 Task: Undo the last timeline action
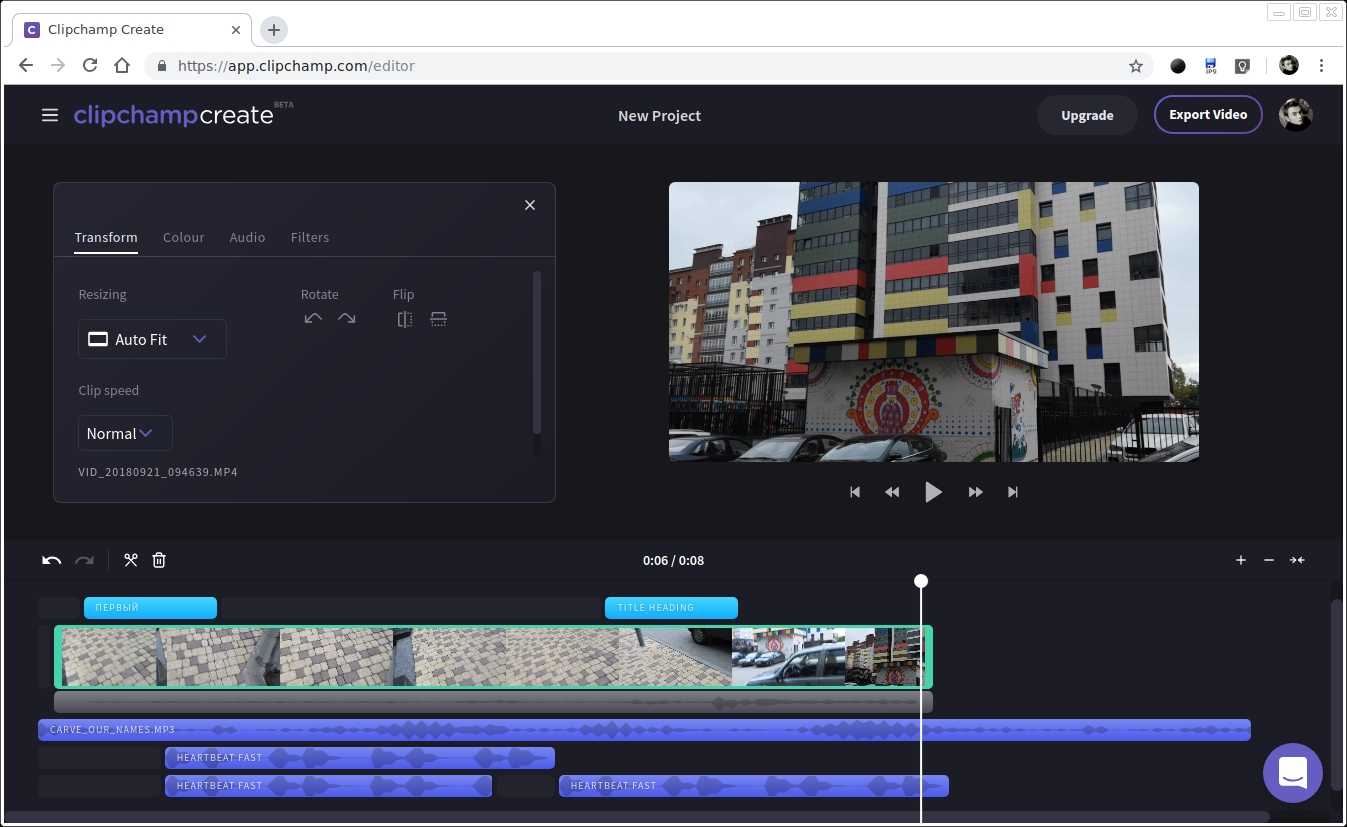52,560
